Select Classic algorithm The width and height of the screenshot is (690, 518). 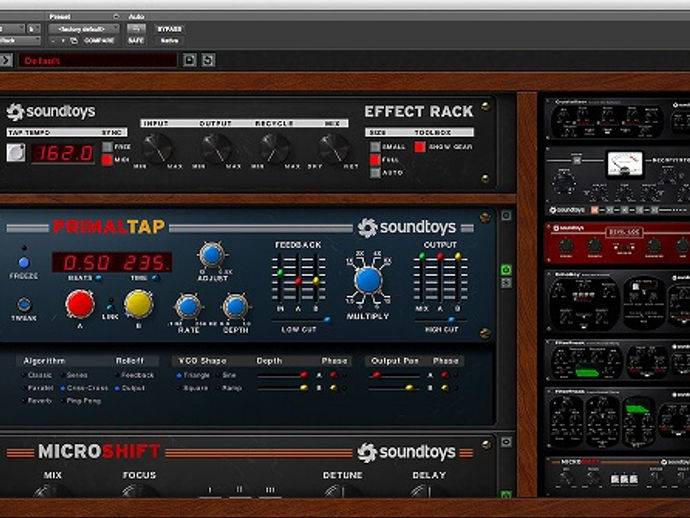pyautogui.click(x=37, y=375)
